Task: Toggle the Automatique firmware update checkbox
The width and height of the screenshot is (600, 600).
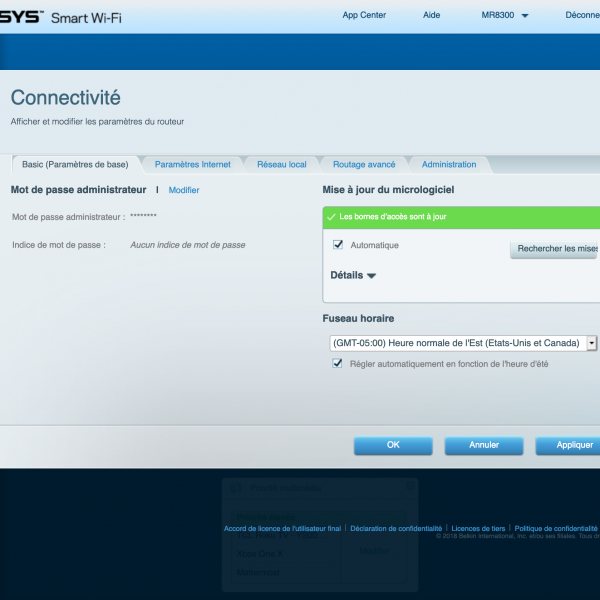Action: pos(338,245)
